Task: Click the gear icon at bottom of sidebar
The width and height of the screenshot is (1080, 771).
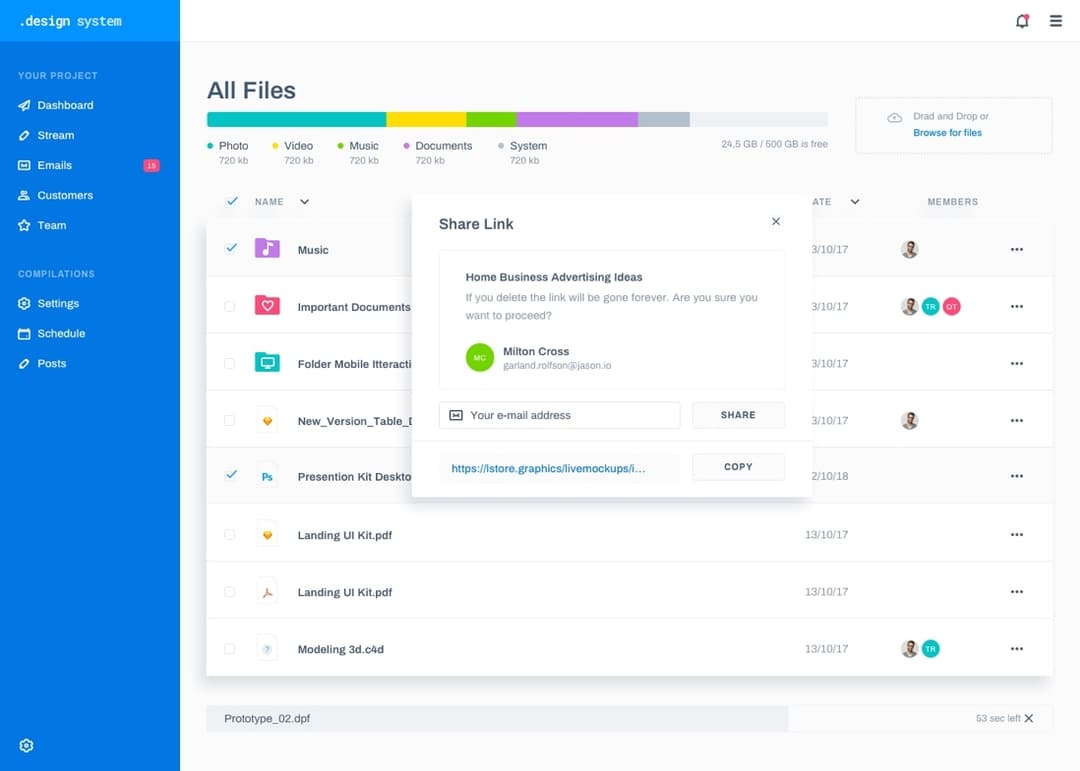Action: pos(26,745)
